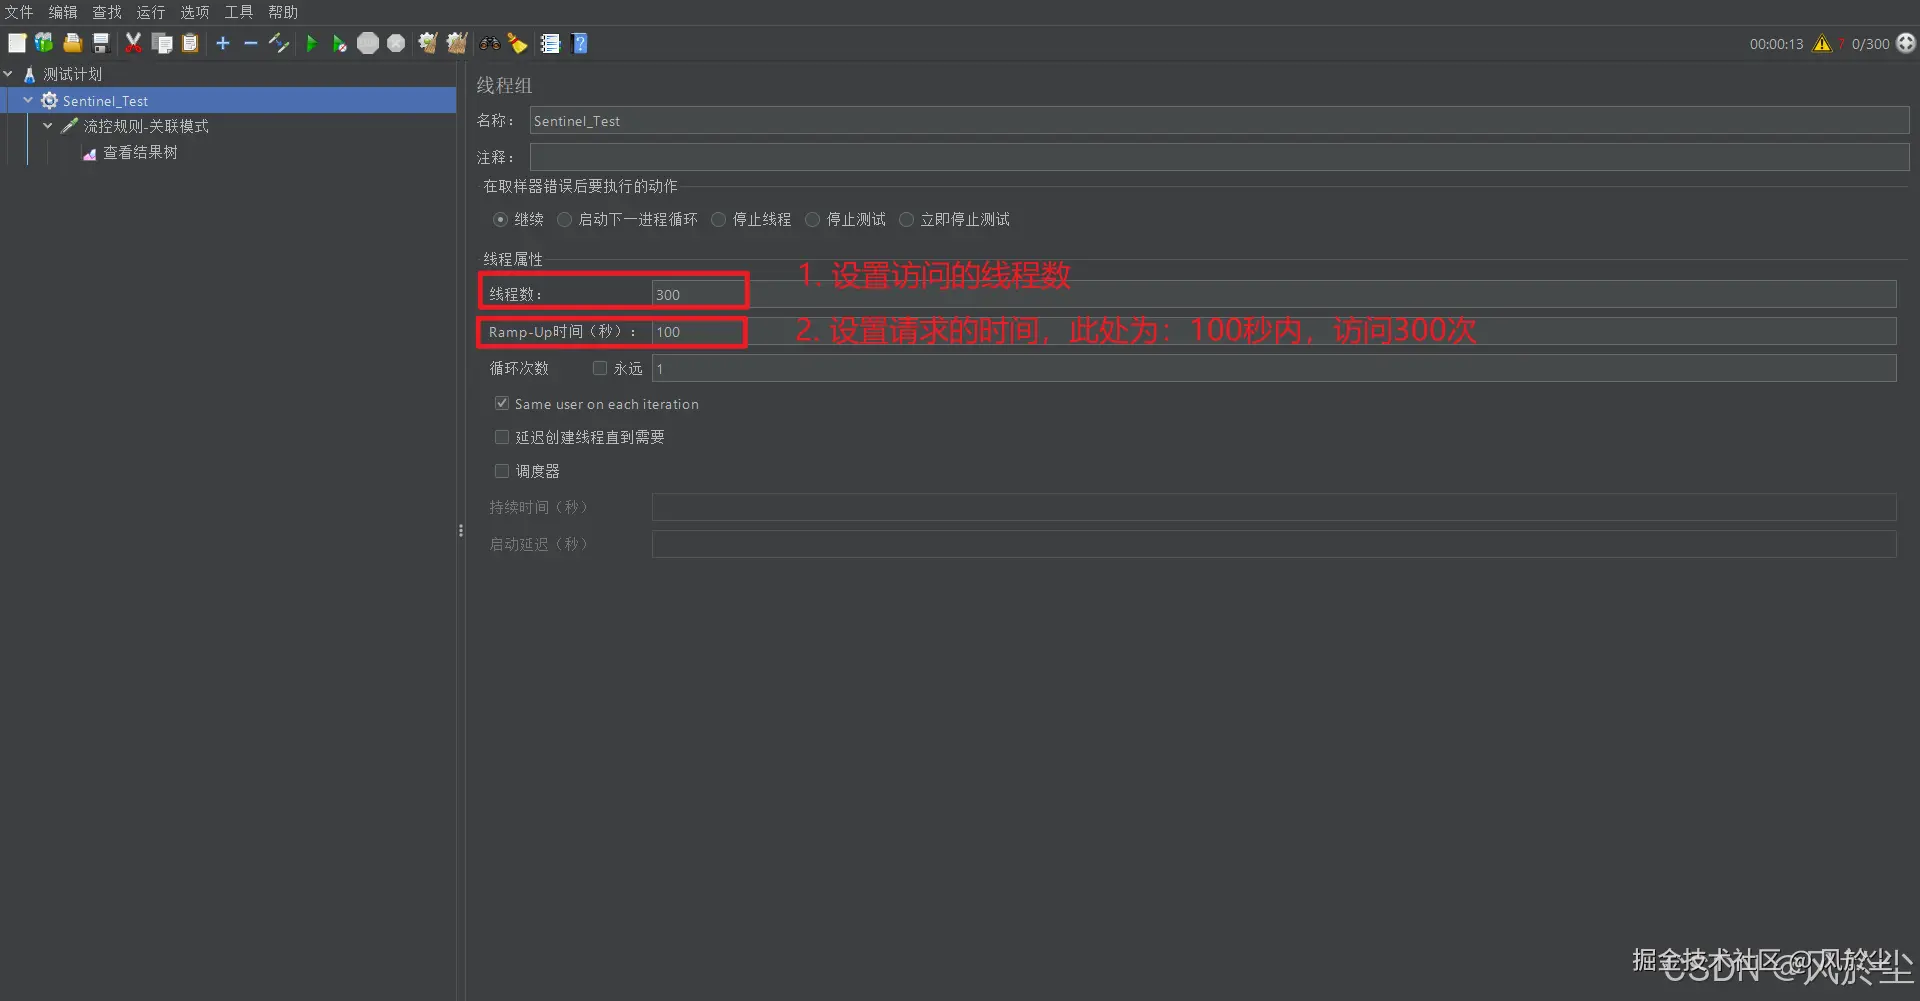Open the Function Helper list icon
This screenshot has width=1920, height=1001.
point(550,43)
